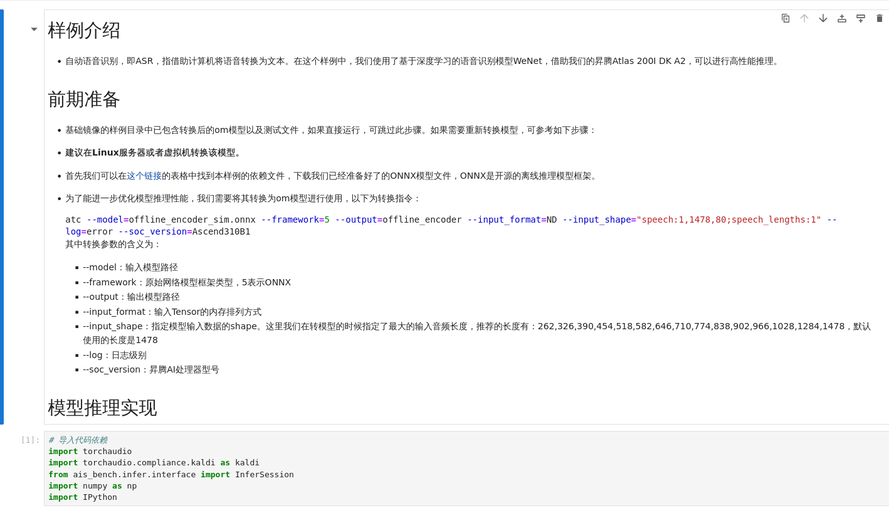The height and width of the screenshot is (508, 889).
Task: Duplicate the cell using the copy icon
Action: coord(785,18)
